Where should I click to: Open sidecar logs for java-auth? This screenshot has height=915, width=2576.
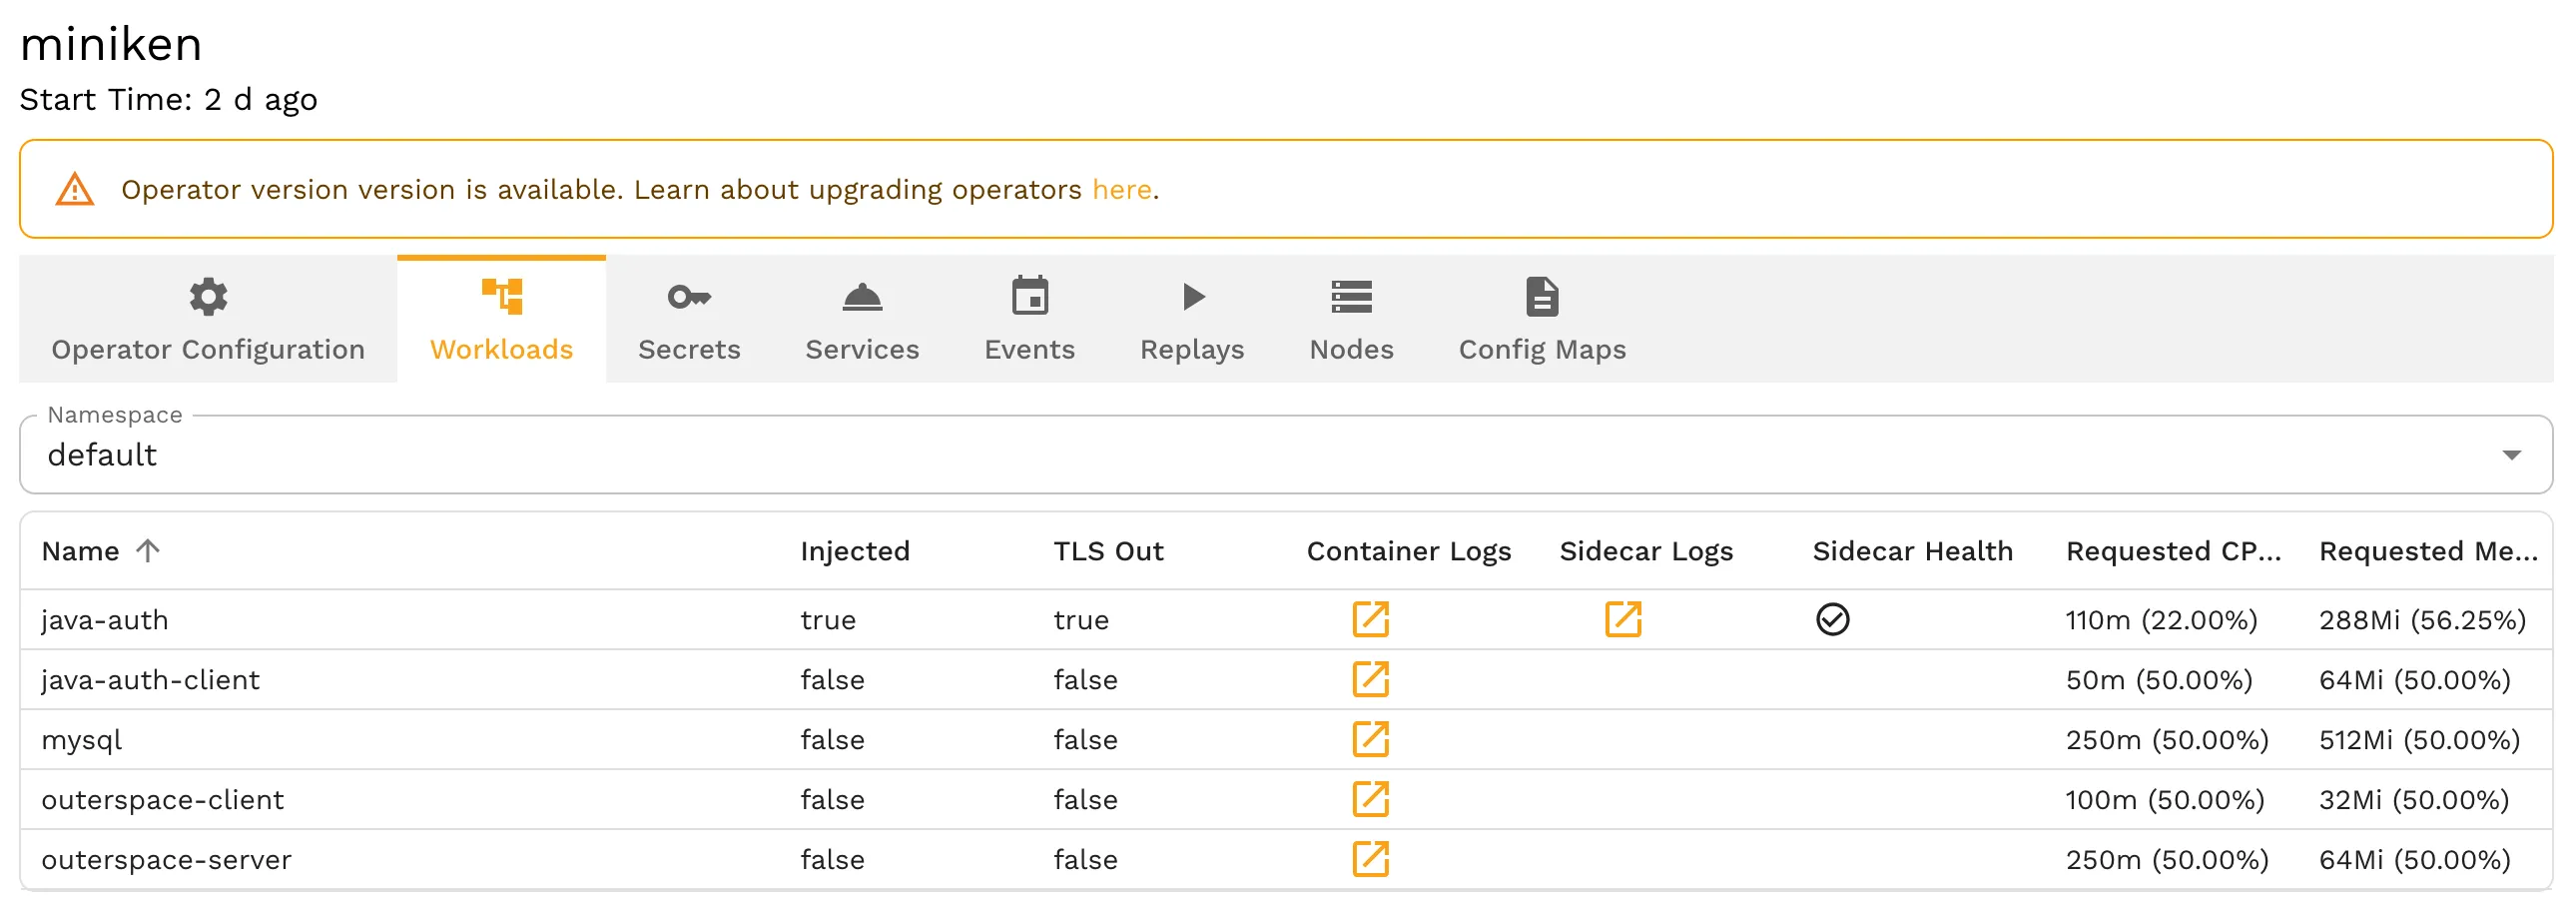click(x=1623, y=619)
